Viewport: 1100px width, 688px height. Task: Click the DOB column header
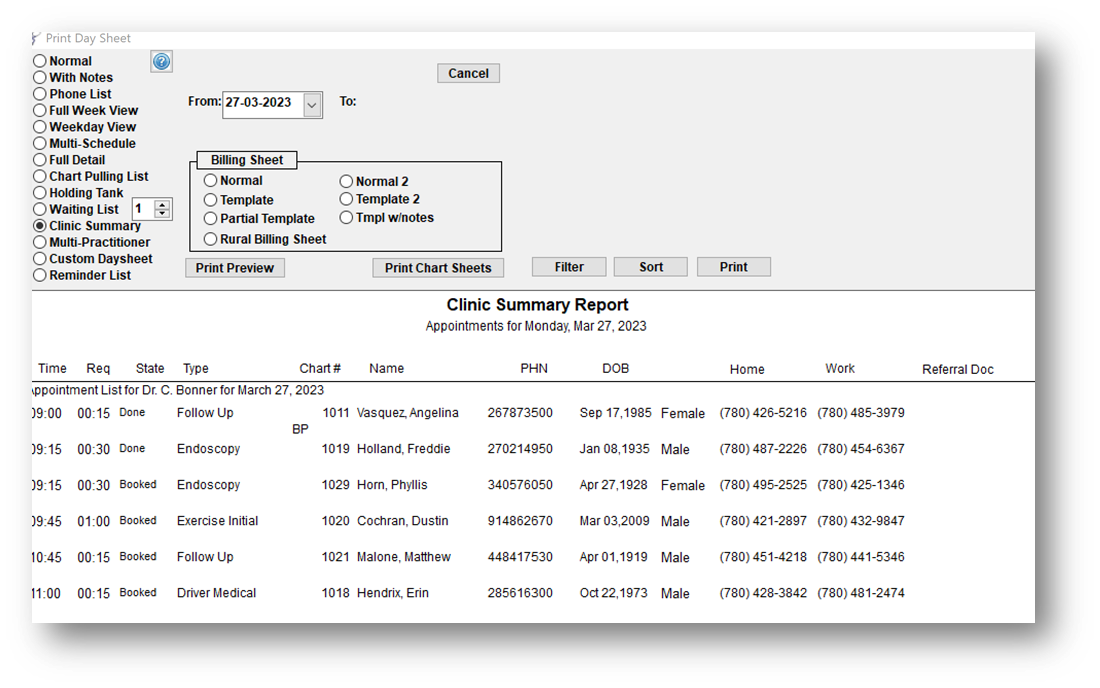(615, 368)
